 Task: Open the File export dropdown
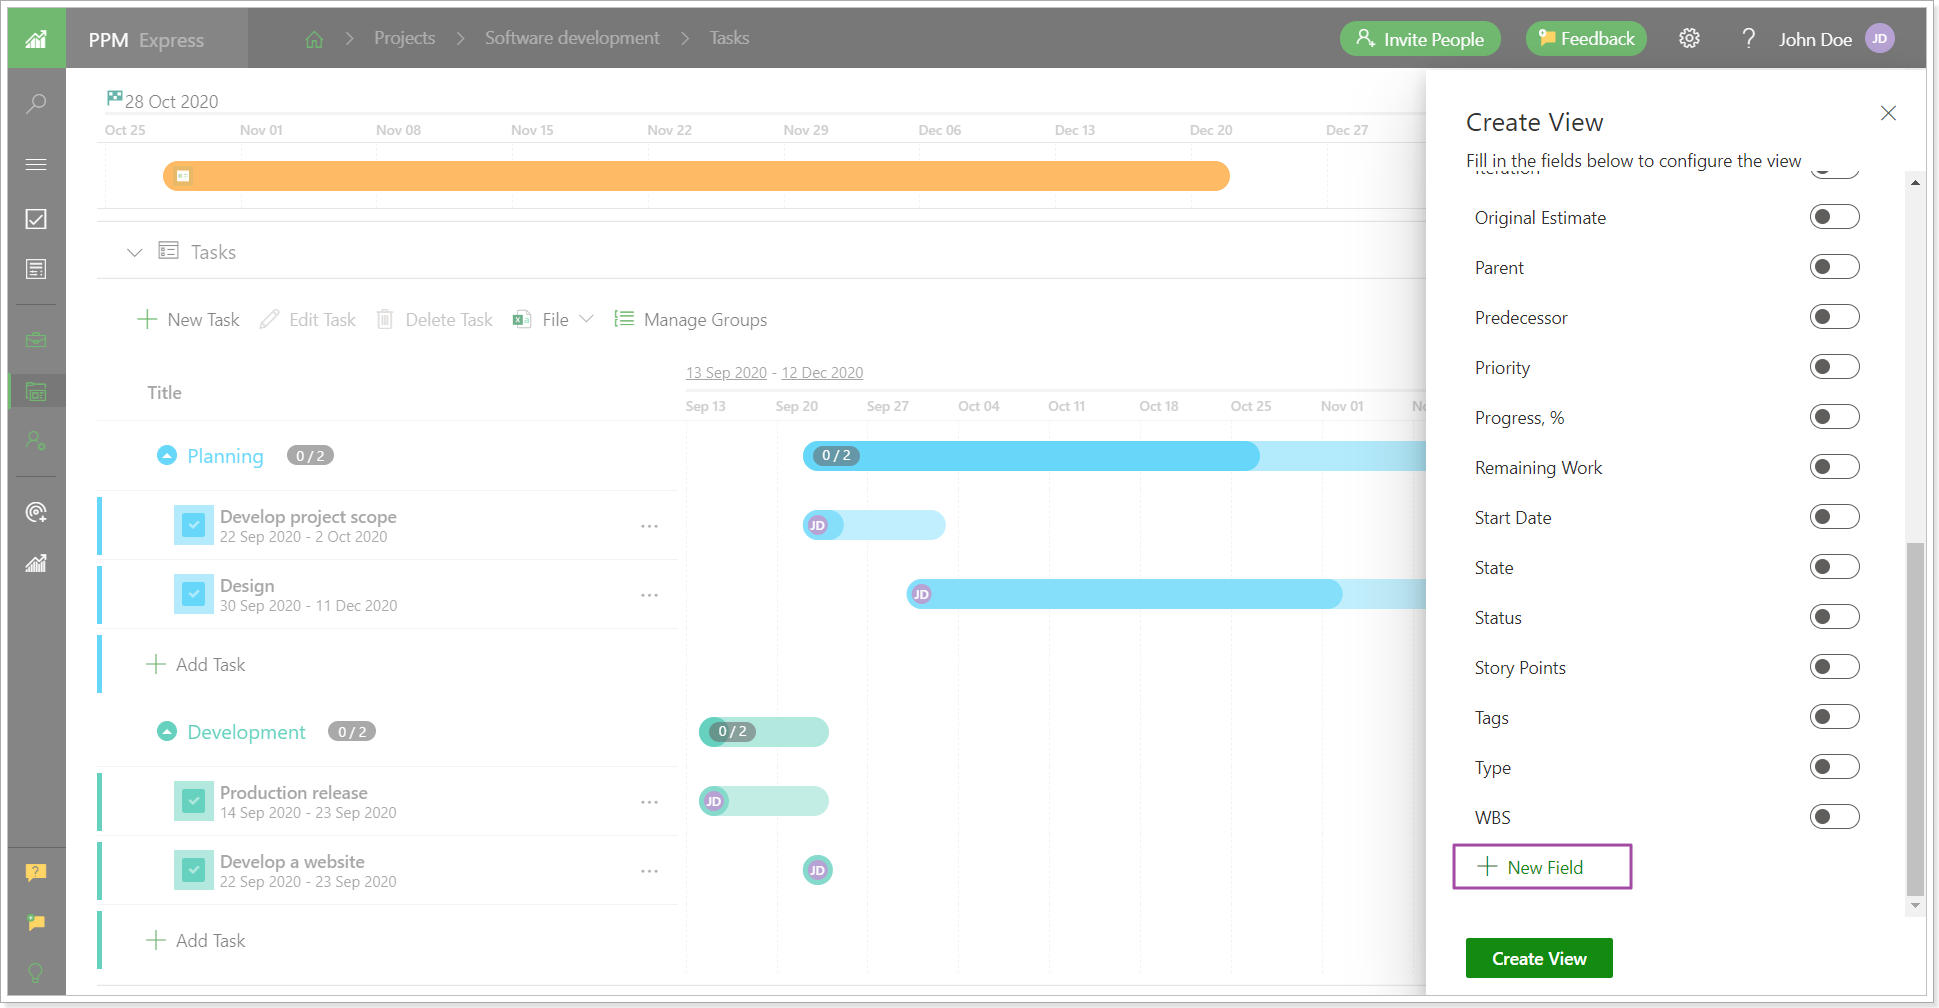587,318
